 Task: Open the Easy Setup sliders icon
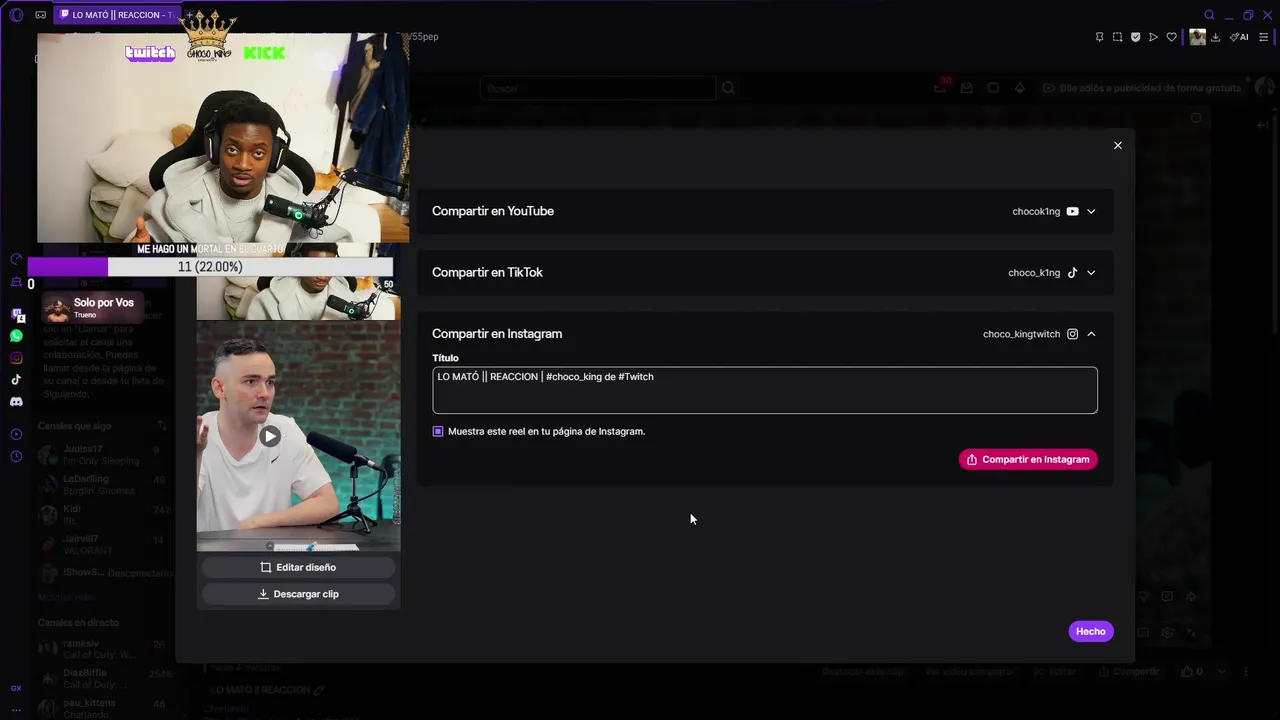tap(1263, 37)
